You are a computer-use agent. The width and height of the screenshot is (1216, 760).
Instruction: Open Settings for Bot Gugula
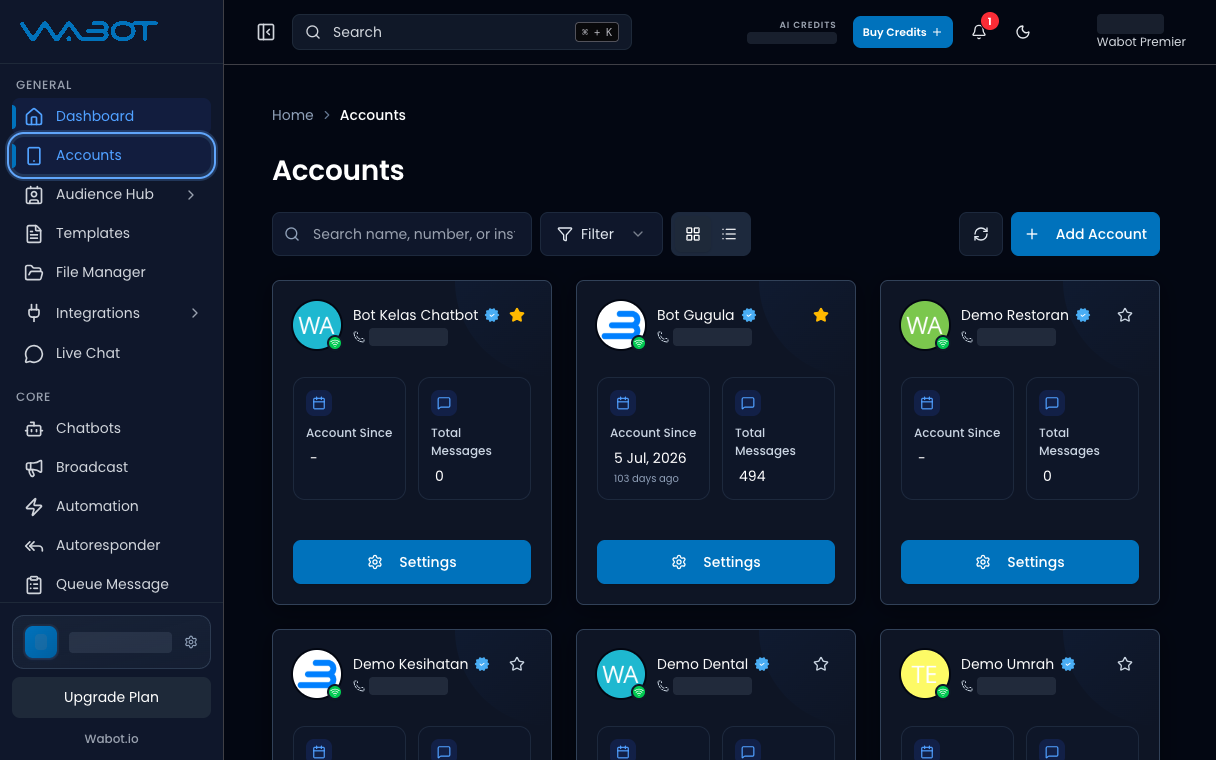coord(716,562)
